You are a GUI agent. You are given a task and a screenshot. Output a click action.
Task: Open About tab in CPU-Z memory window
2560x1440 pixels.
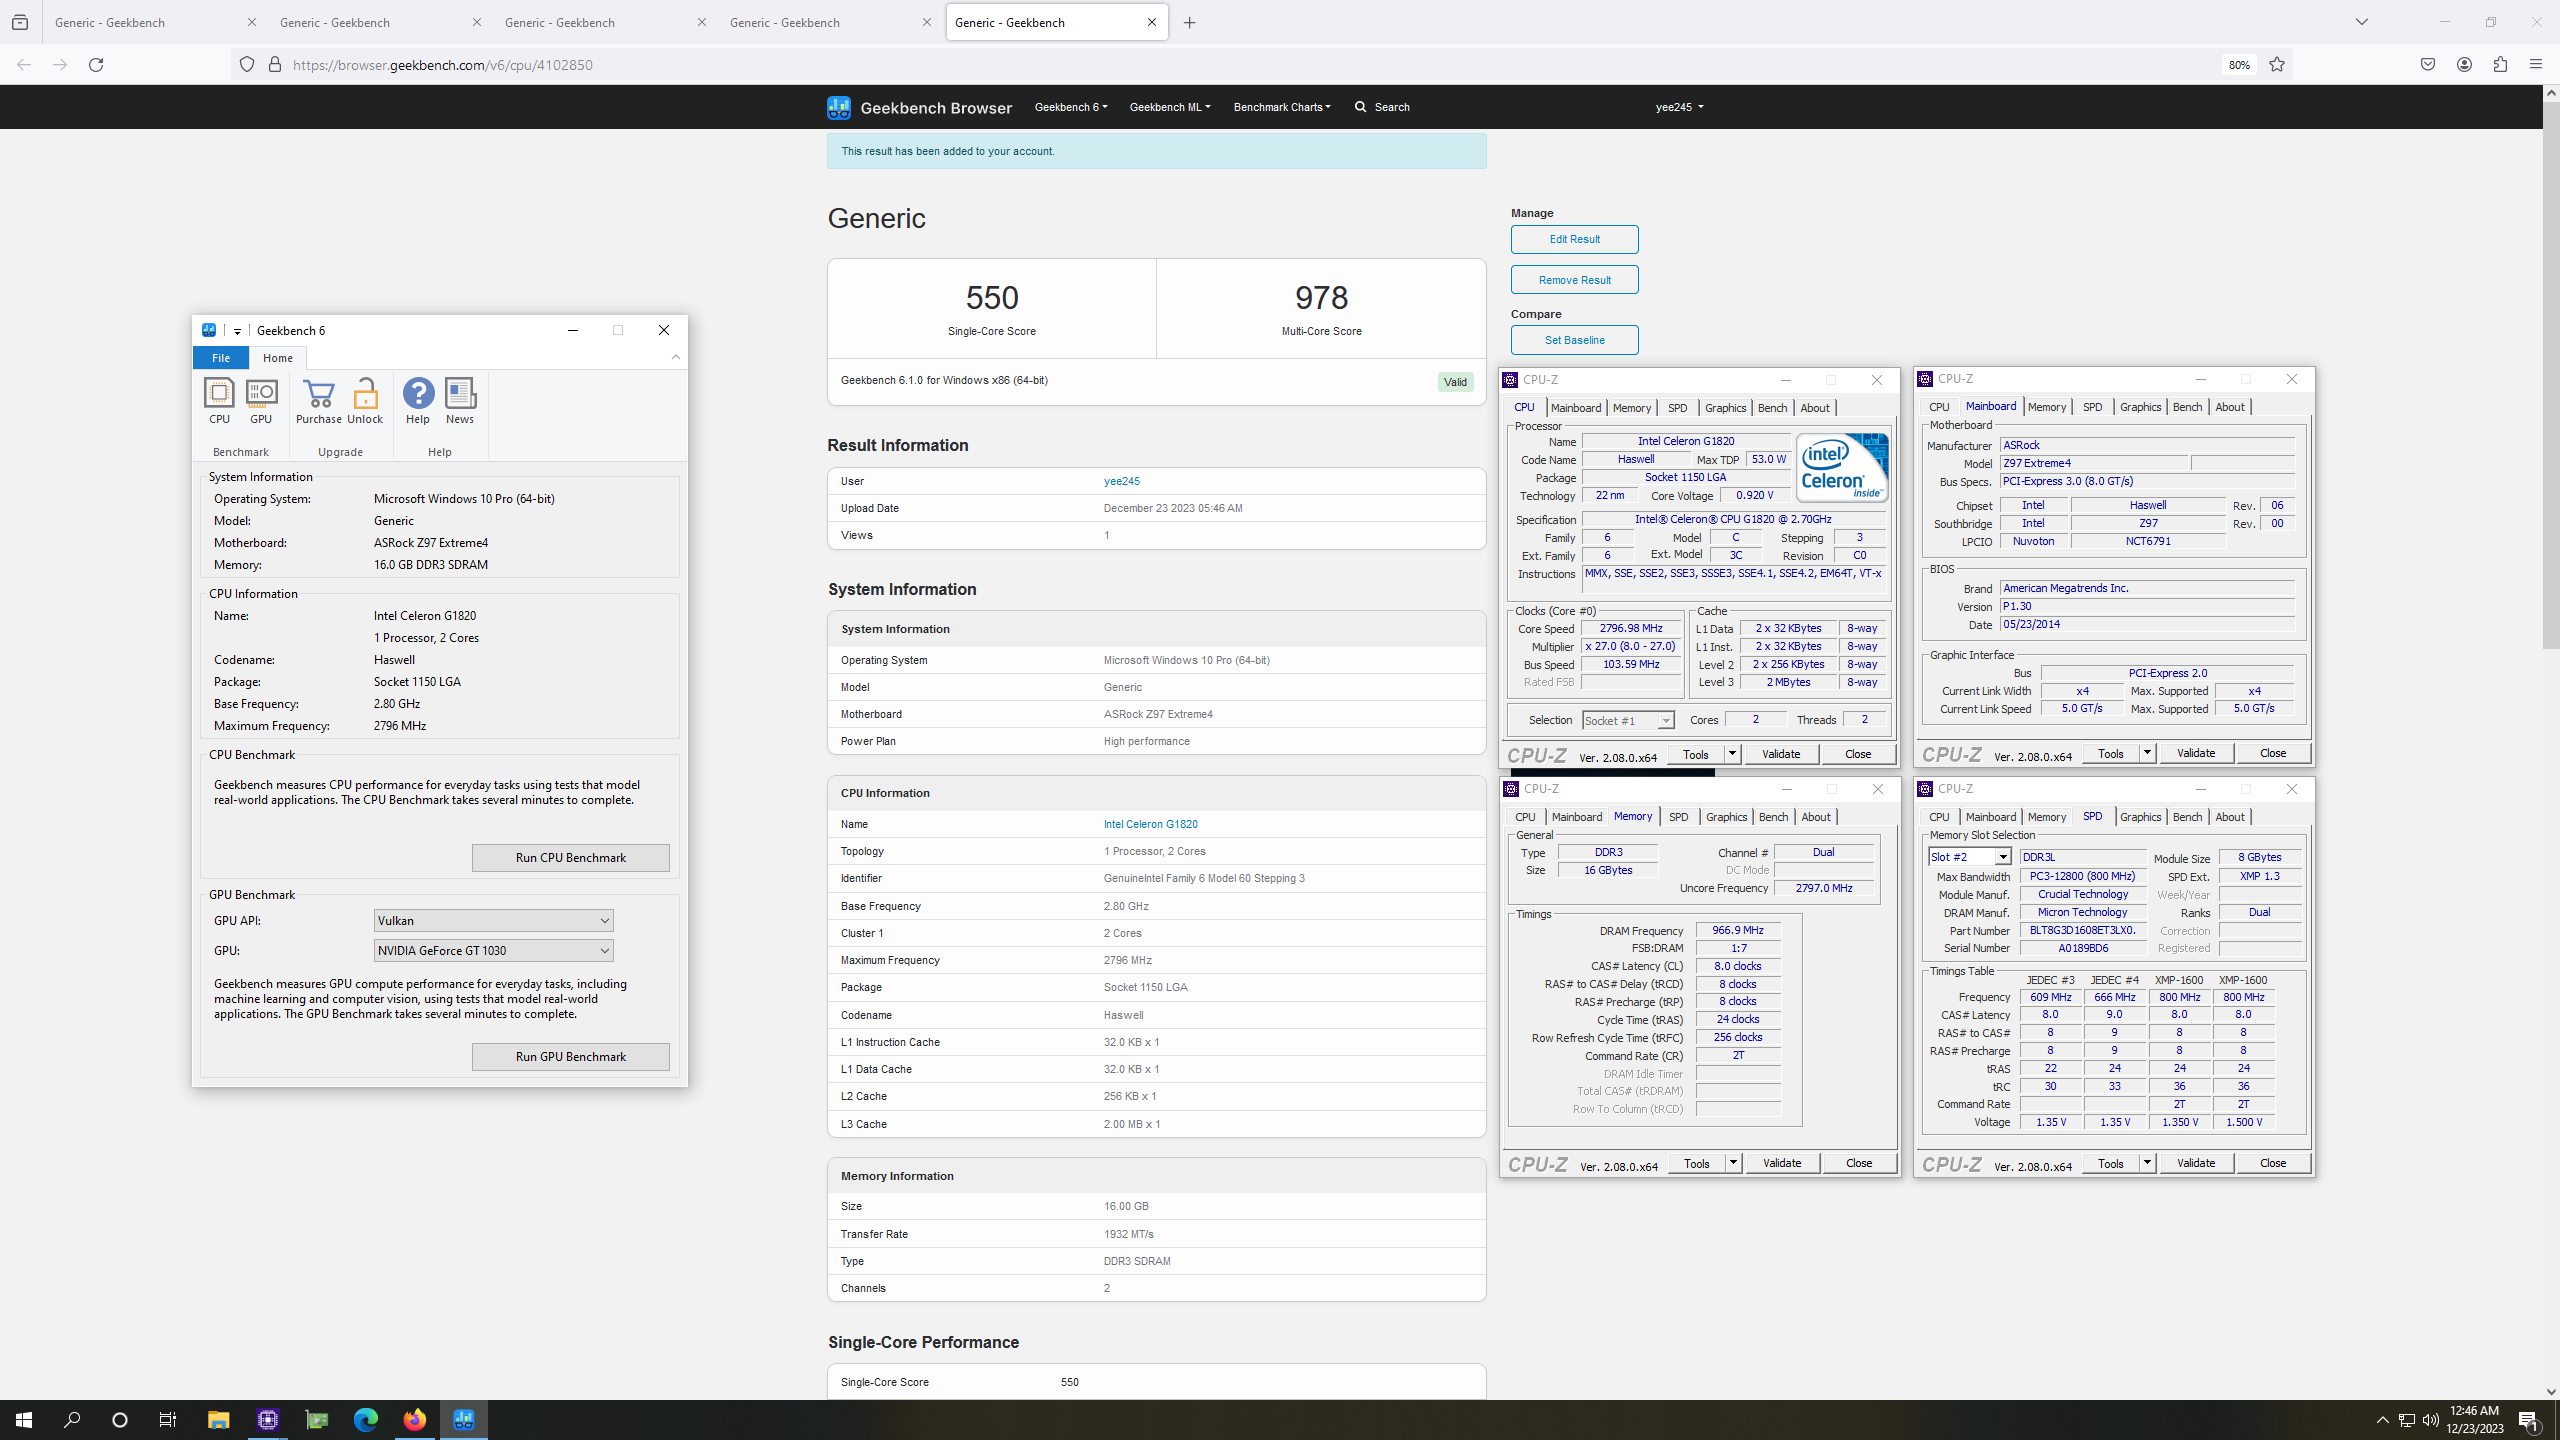pyautogui.click(x=1816, y=817)
